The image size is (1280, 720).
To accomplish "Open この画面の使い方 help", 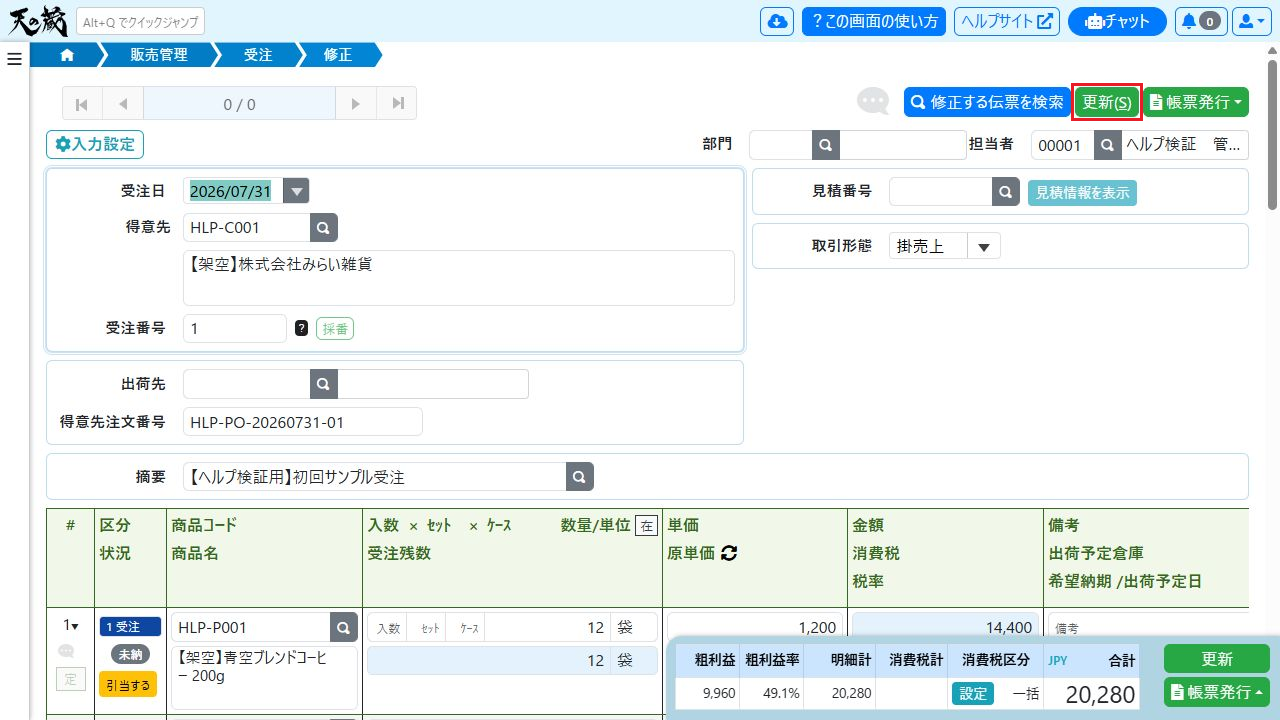I will pyautogui.click(x=875, y=21).
